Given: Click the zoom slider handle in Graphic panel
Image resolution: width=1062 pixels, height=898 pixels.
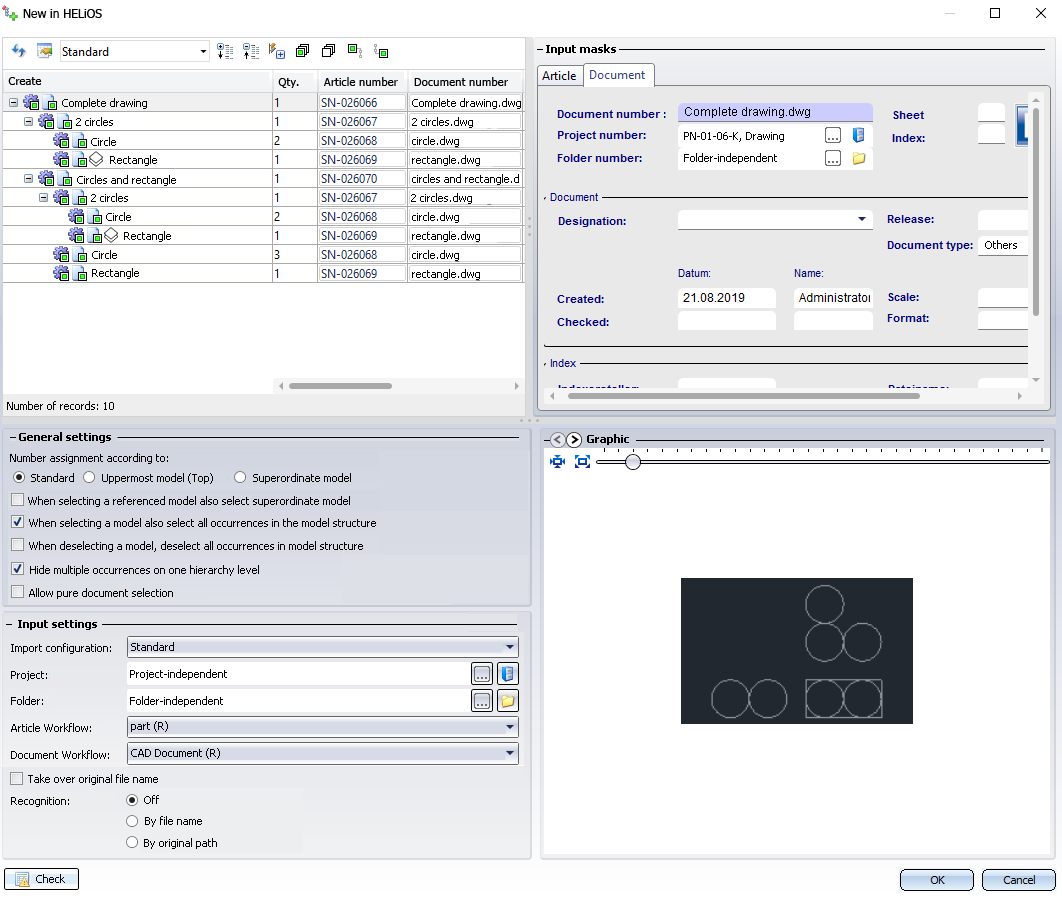Looking at the screenshot, I should 633,462.
